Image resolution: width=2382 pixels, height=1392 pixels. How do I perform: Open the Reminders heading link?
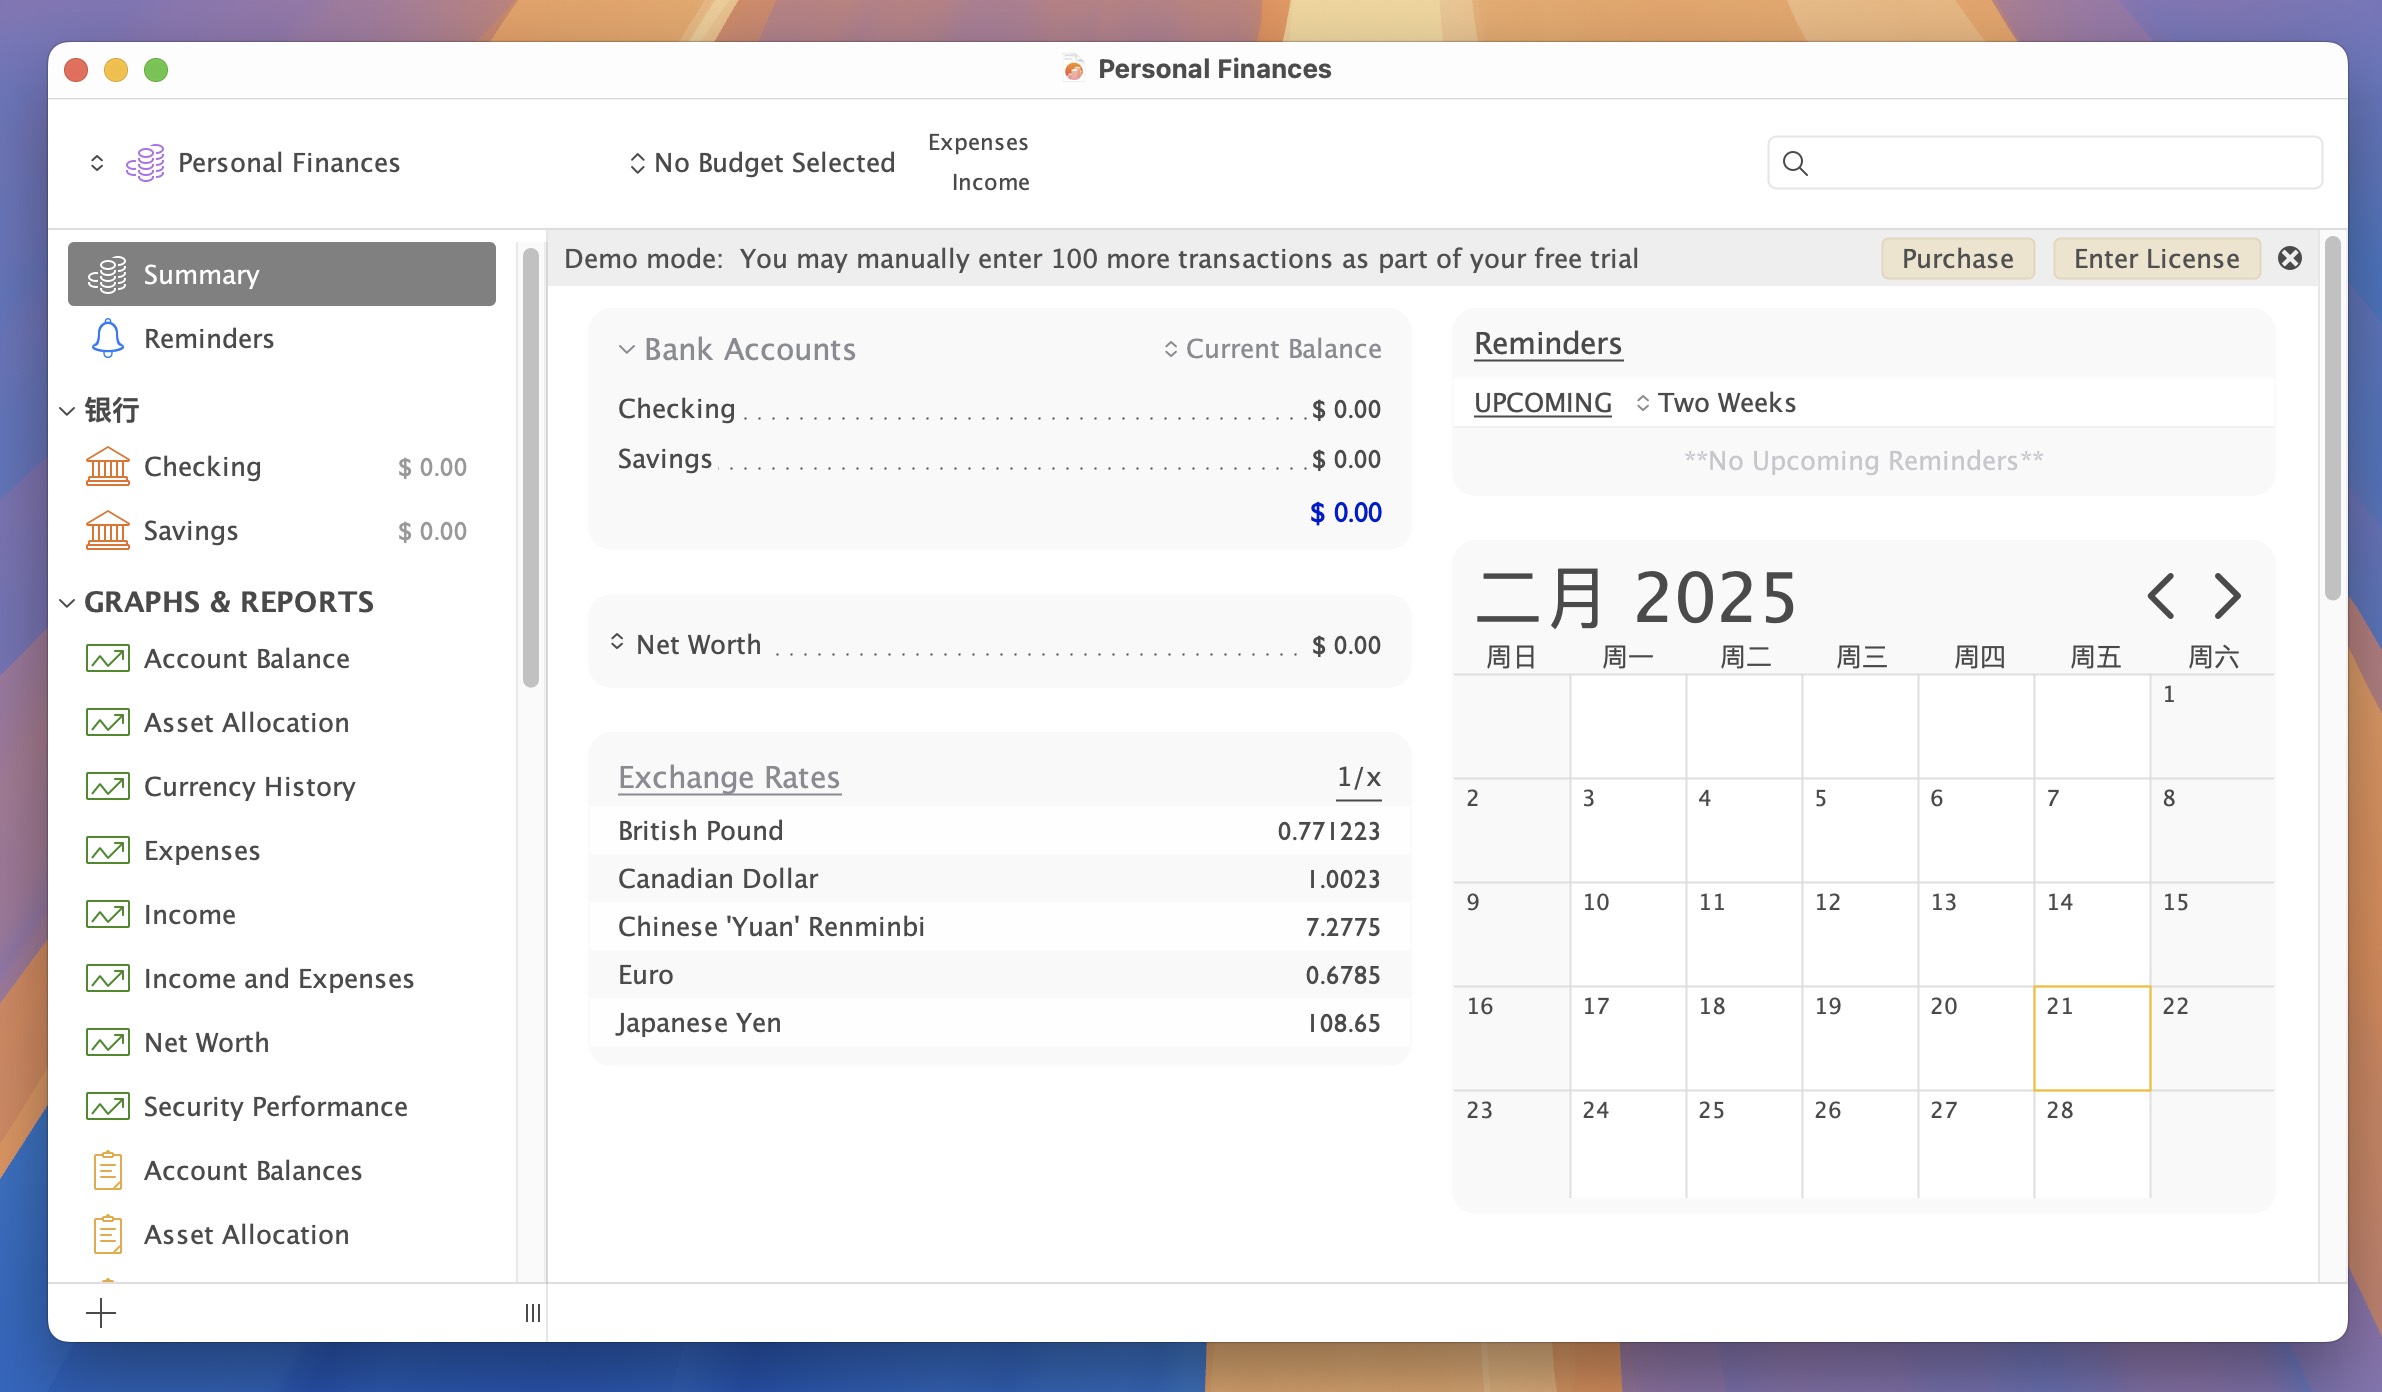click(1548, 344)
